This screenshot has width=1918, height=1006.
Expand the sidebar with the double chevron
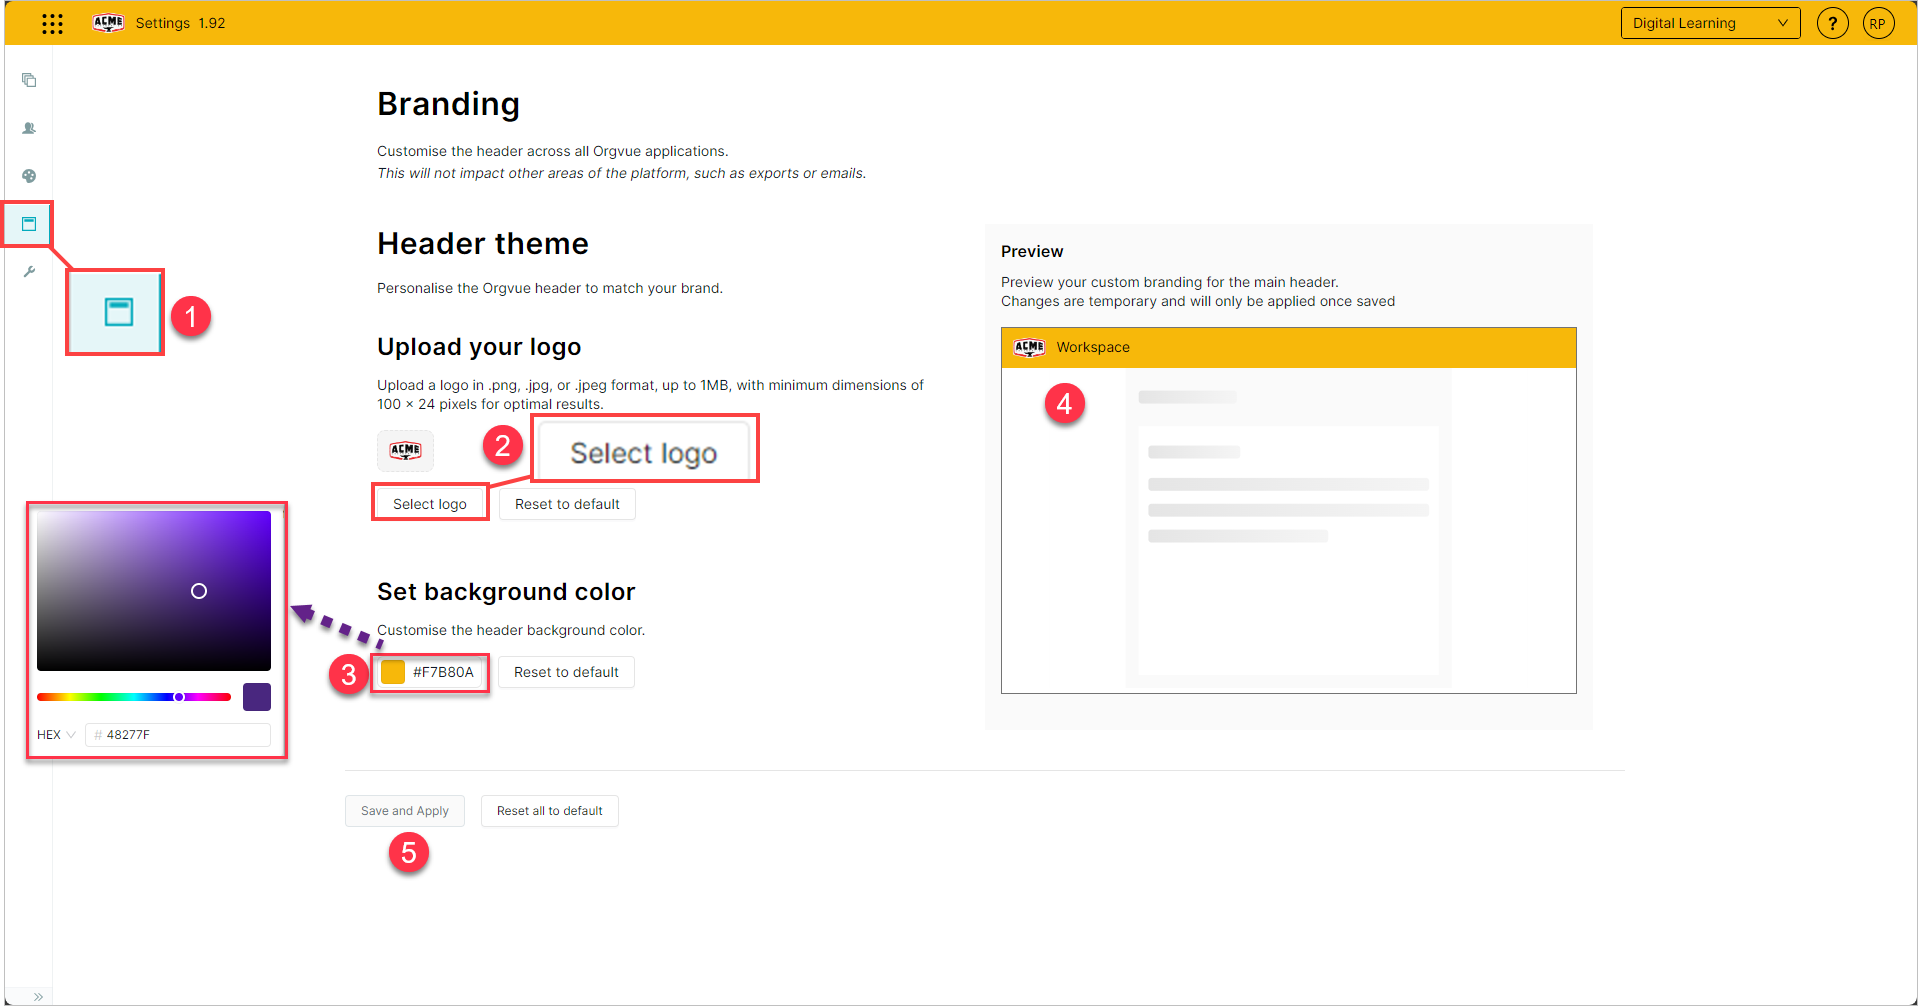point(38,996)
